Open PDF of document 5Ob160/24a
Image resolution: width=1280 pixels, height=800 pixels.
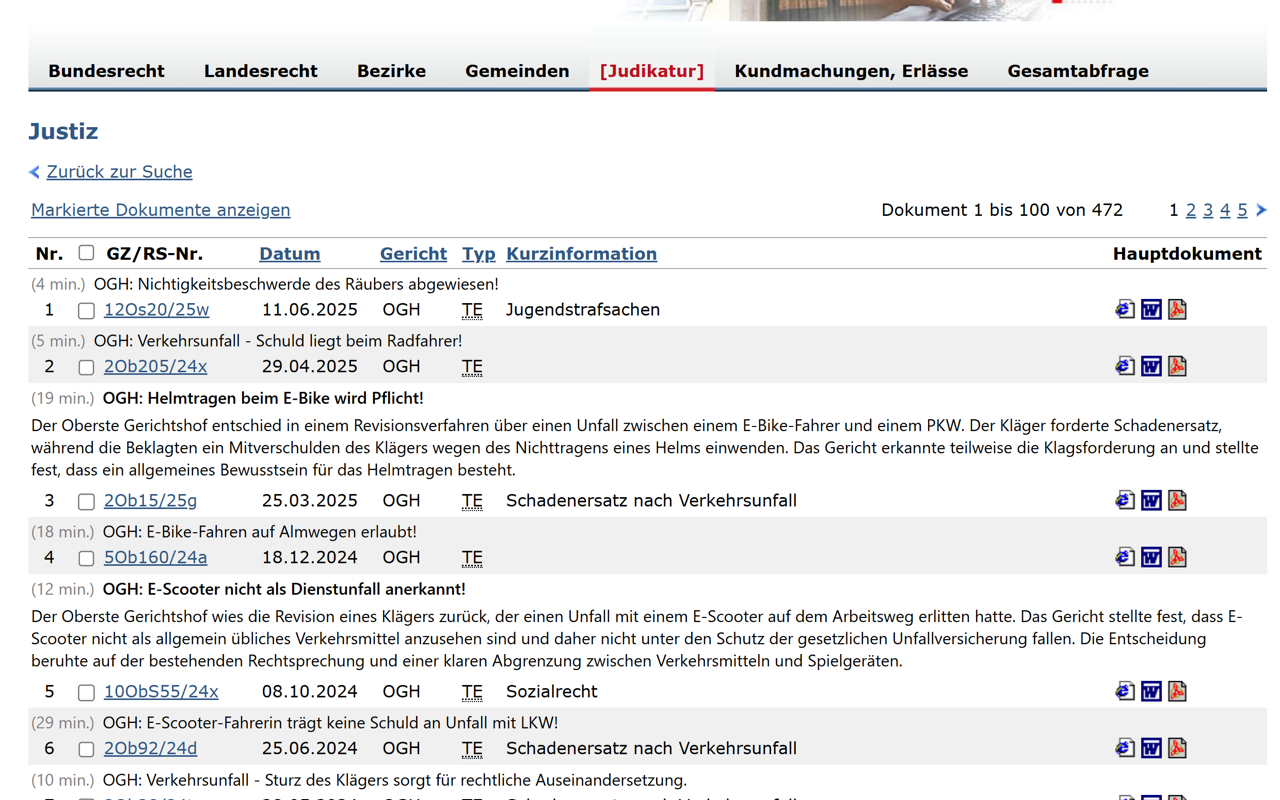pos(1177,558)
